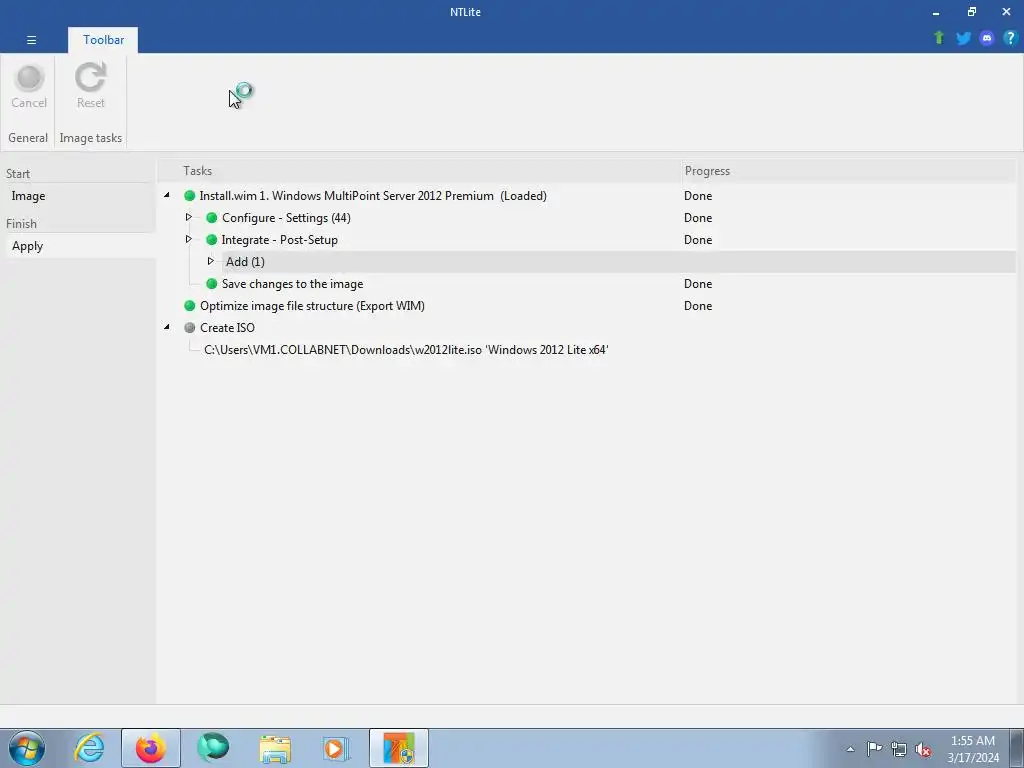The image size is (1024, 768).
Task: Click the status dot beside Save changes
Action: tap(212, 284)
